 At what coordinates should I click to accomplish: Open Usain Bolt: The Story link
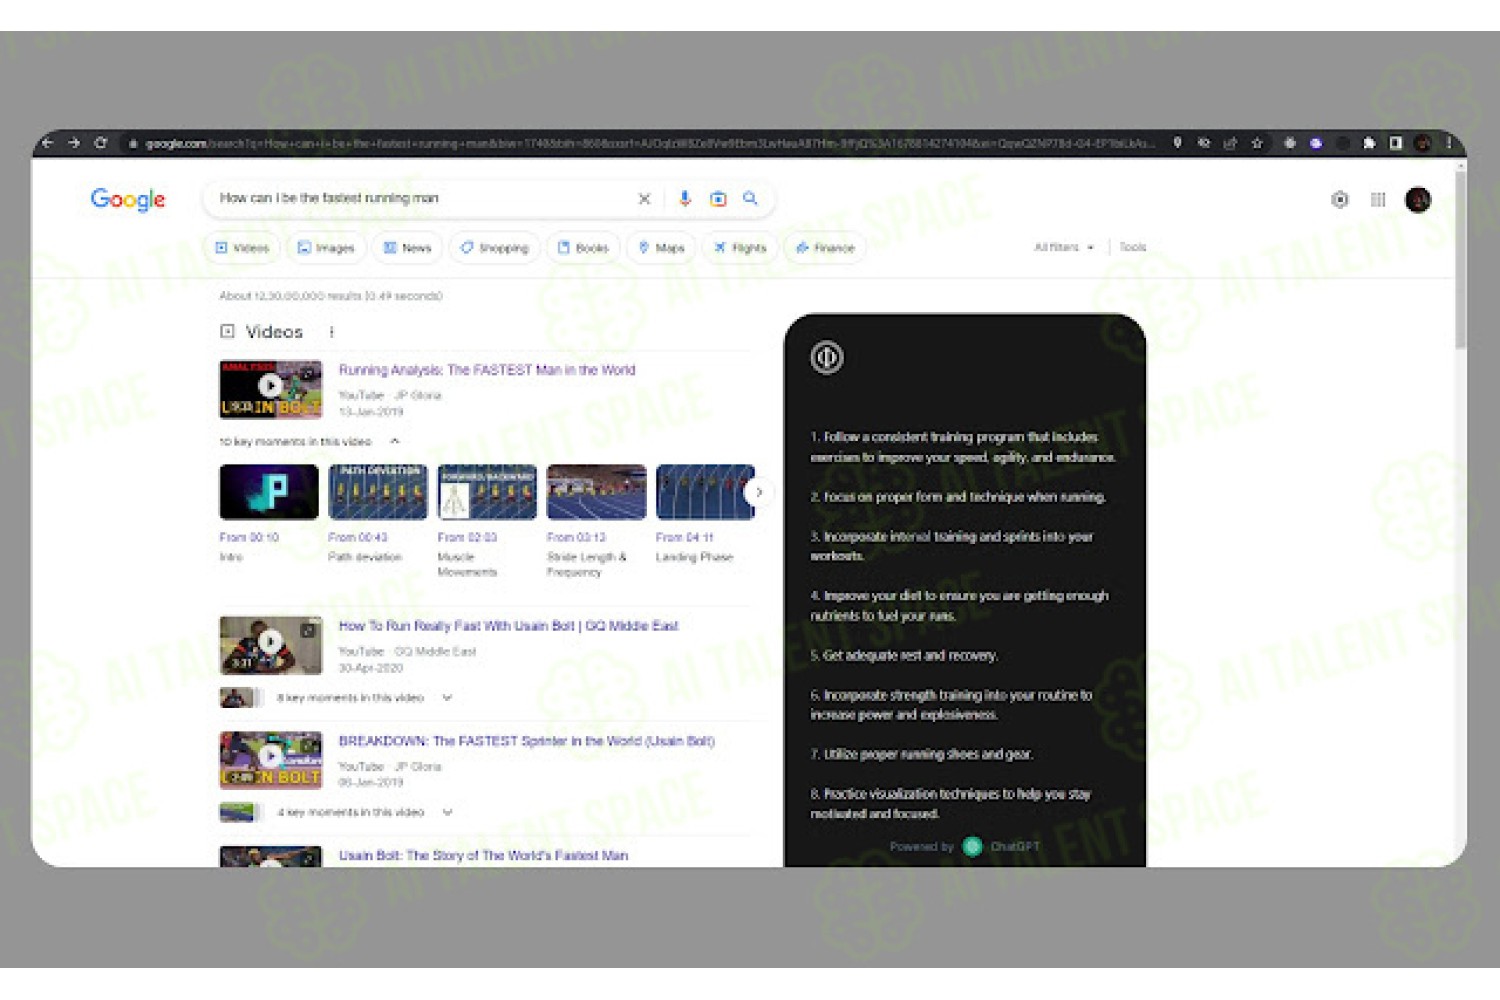click(483, 855)
